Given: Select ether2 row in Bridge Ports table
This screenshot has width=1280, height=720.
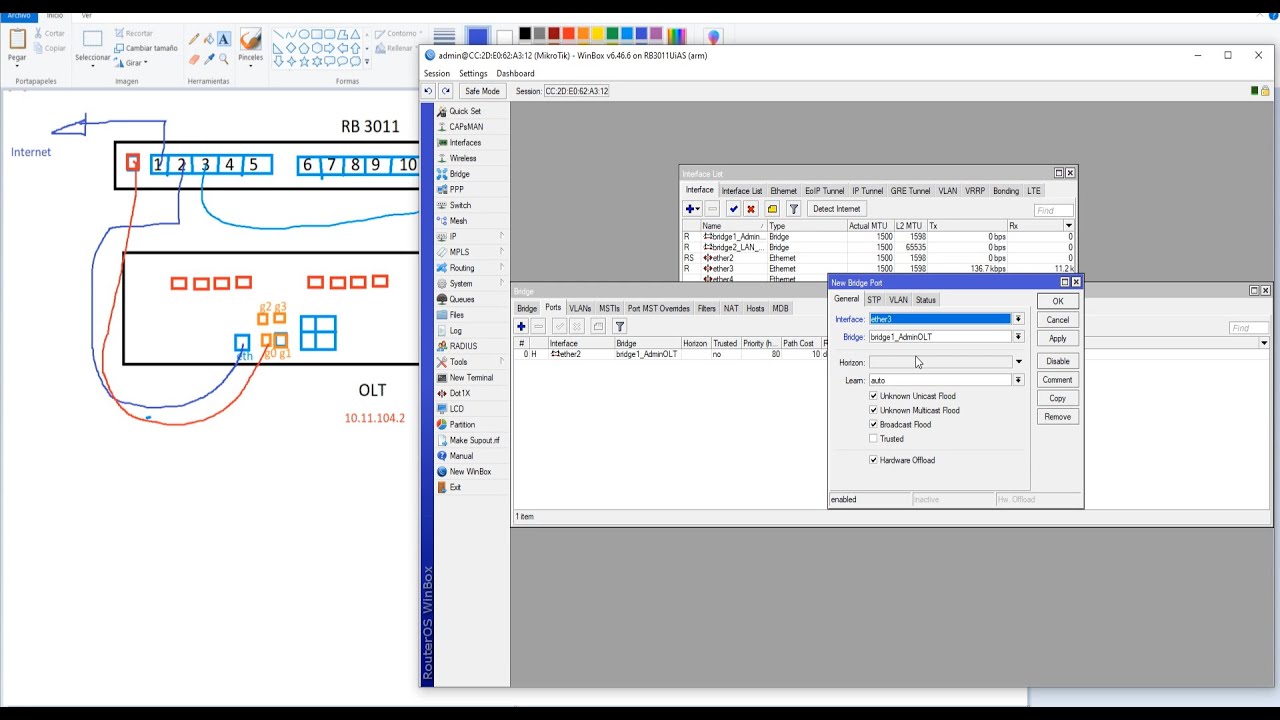Looking at the screenshot, I should tap(670, 354).
